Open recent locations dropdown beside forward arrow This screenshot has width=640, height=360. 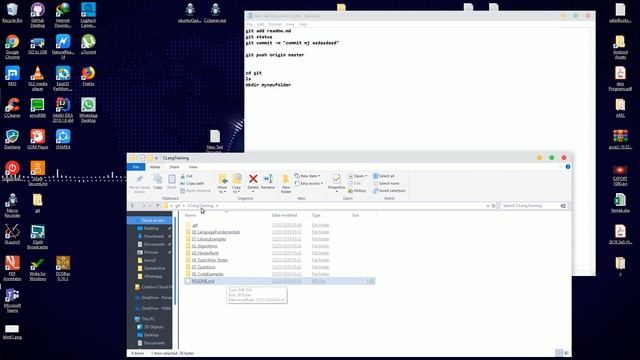150,206
